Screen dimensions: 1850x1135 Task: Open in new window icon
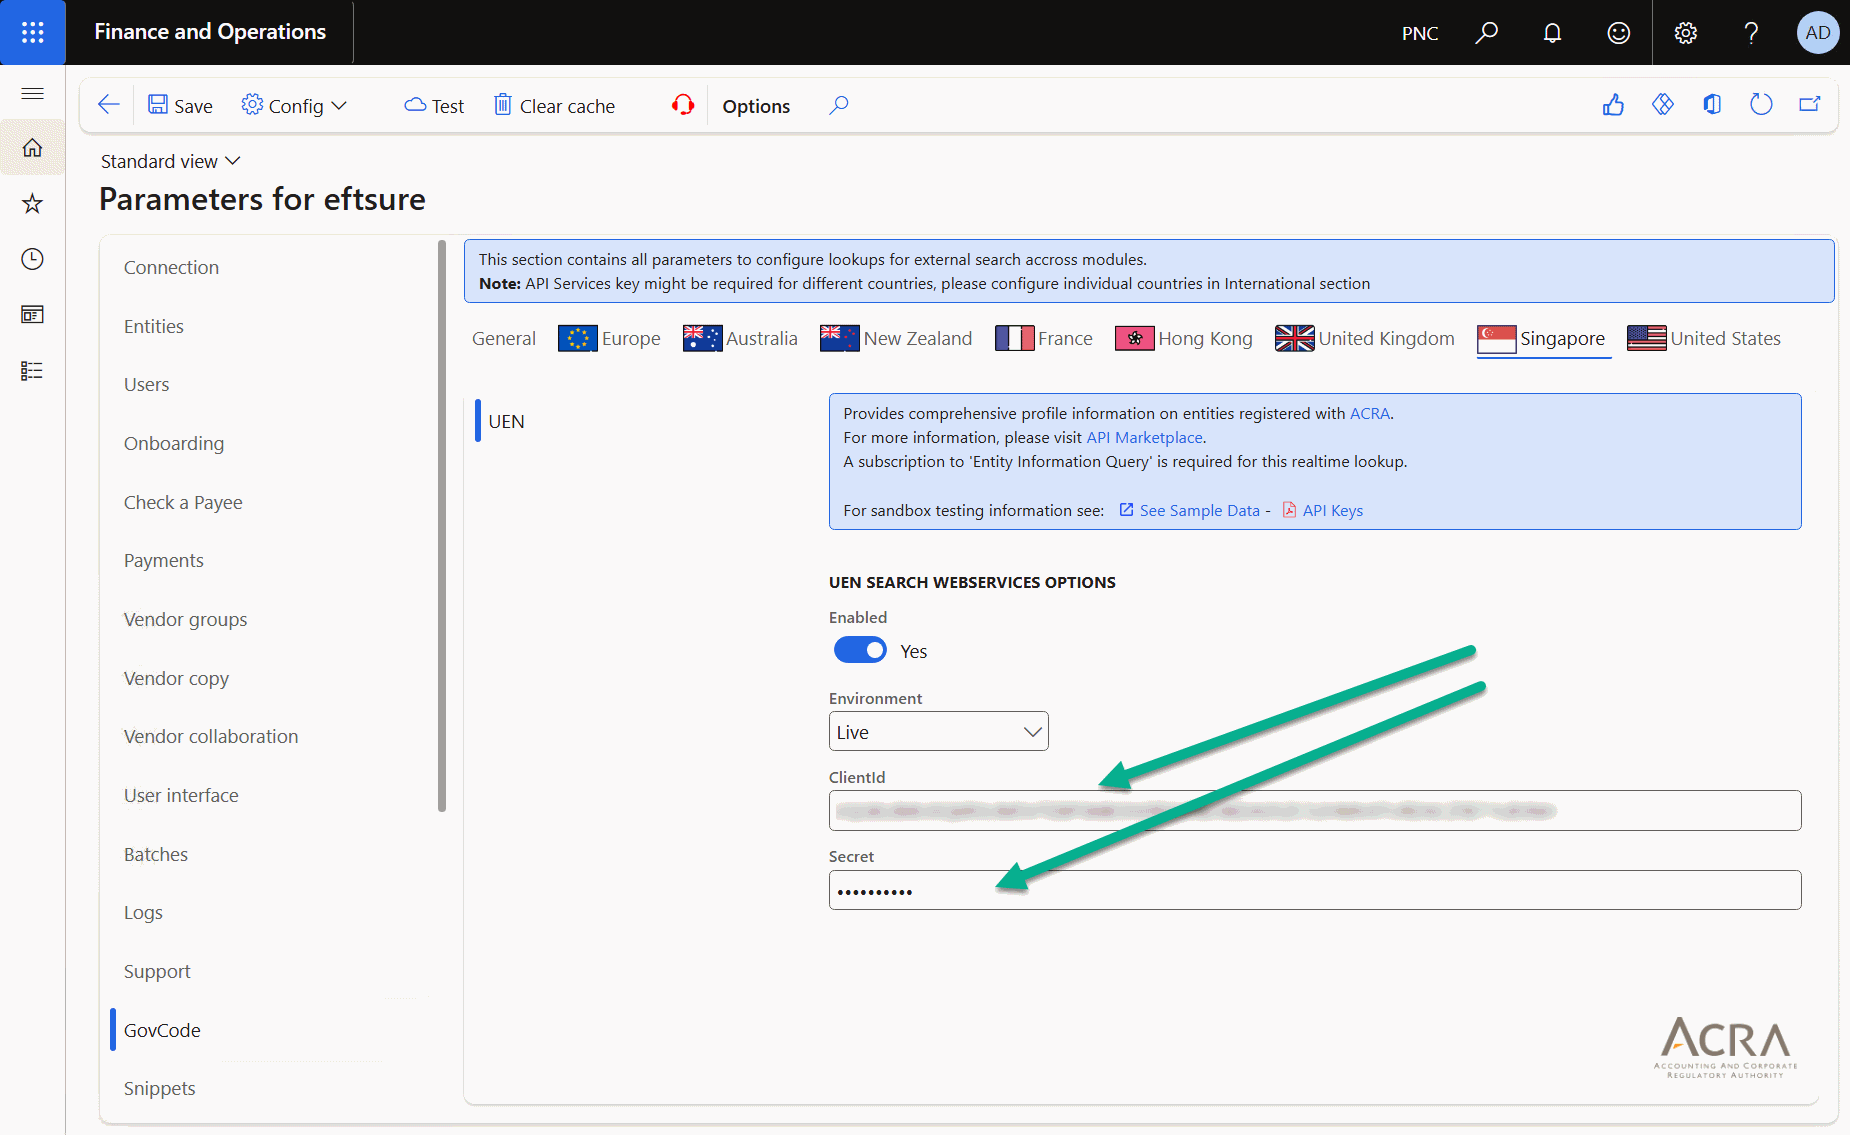coord(1810,105)
